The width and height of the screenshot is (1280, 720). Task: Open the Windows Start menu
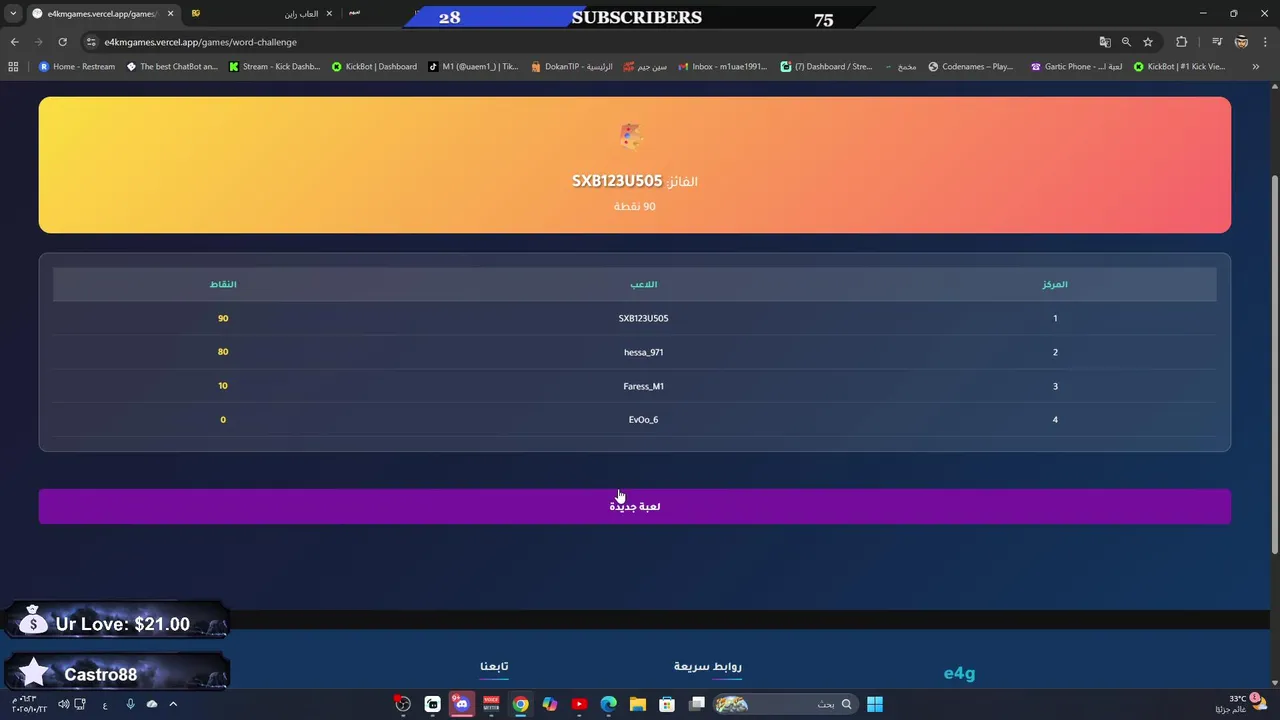(875, 704)
